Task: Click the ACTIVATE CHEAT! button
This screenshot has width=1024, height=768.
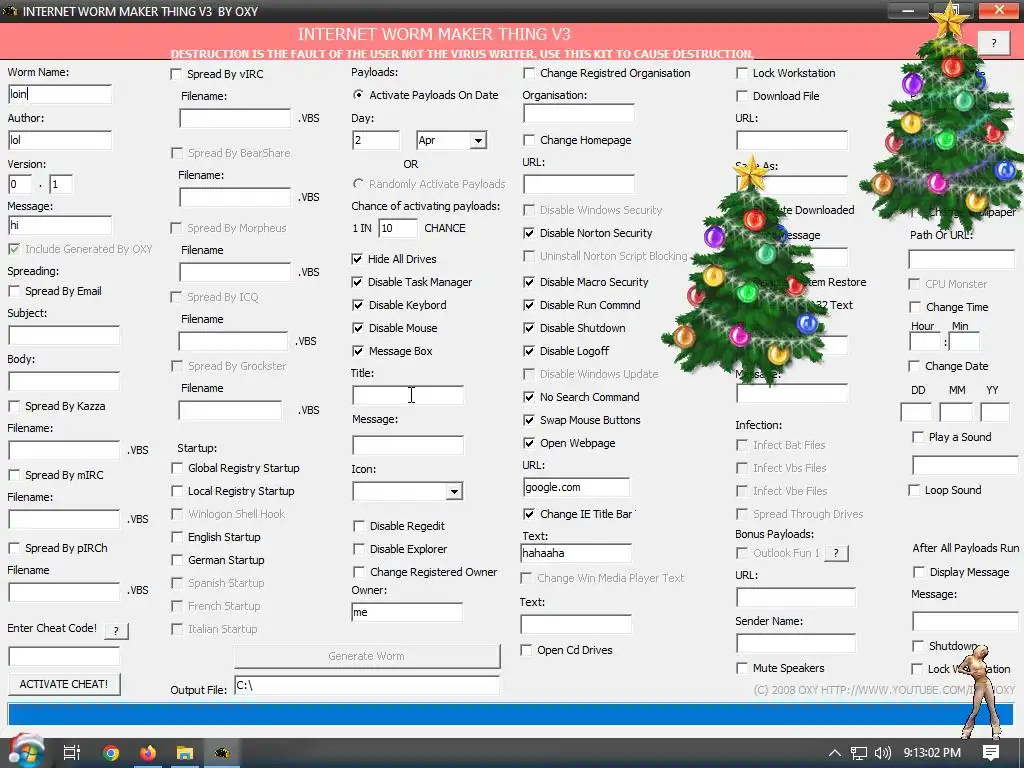Action: pyautogui.click(x=64, y=684)
